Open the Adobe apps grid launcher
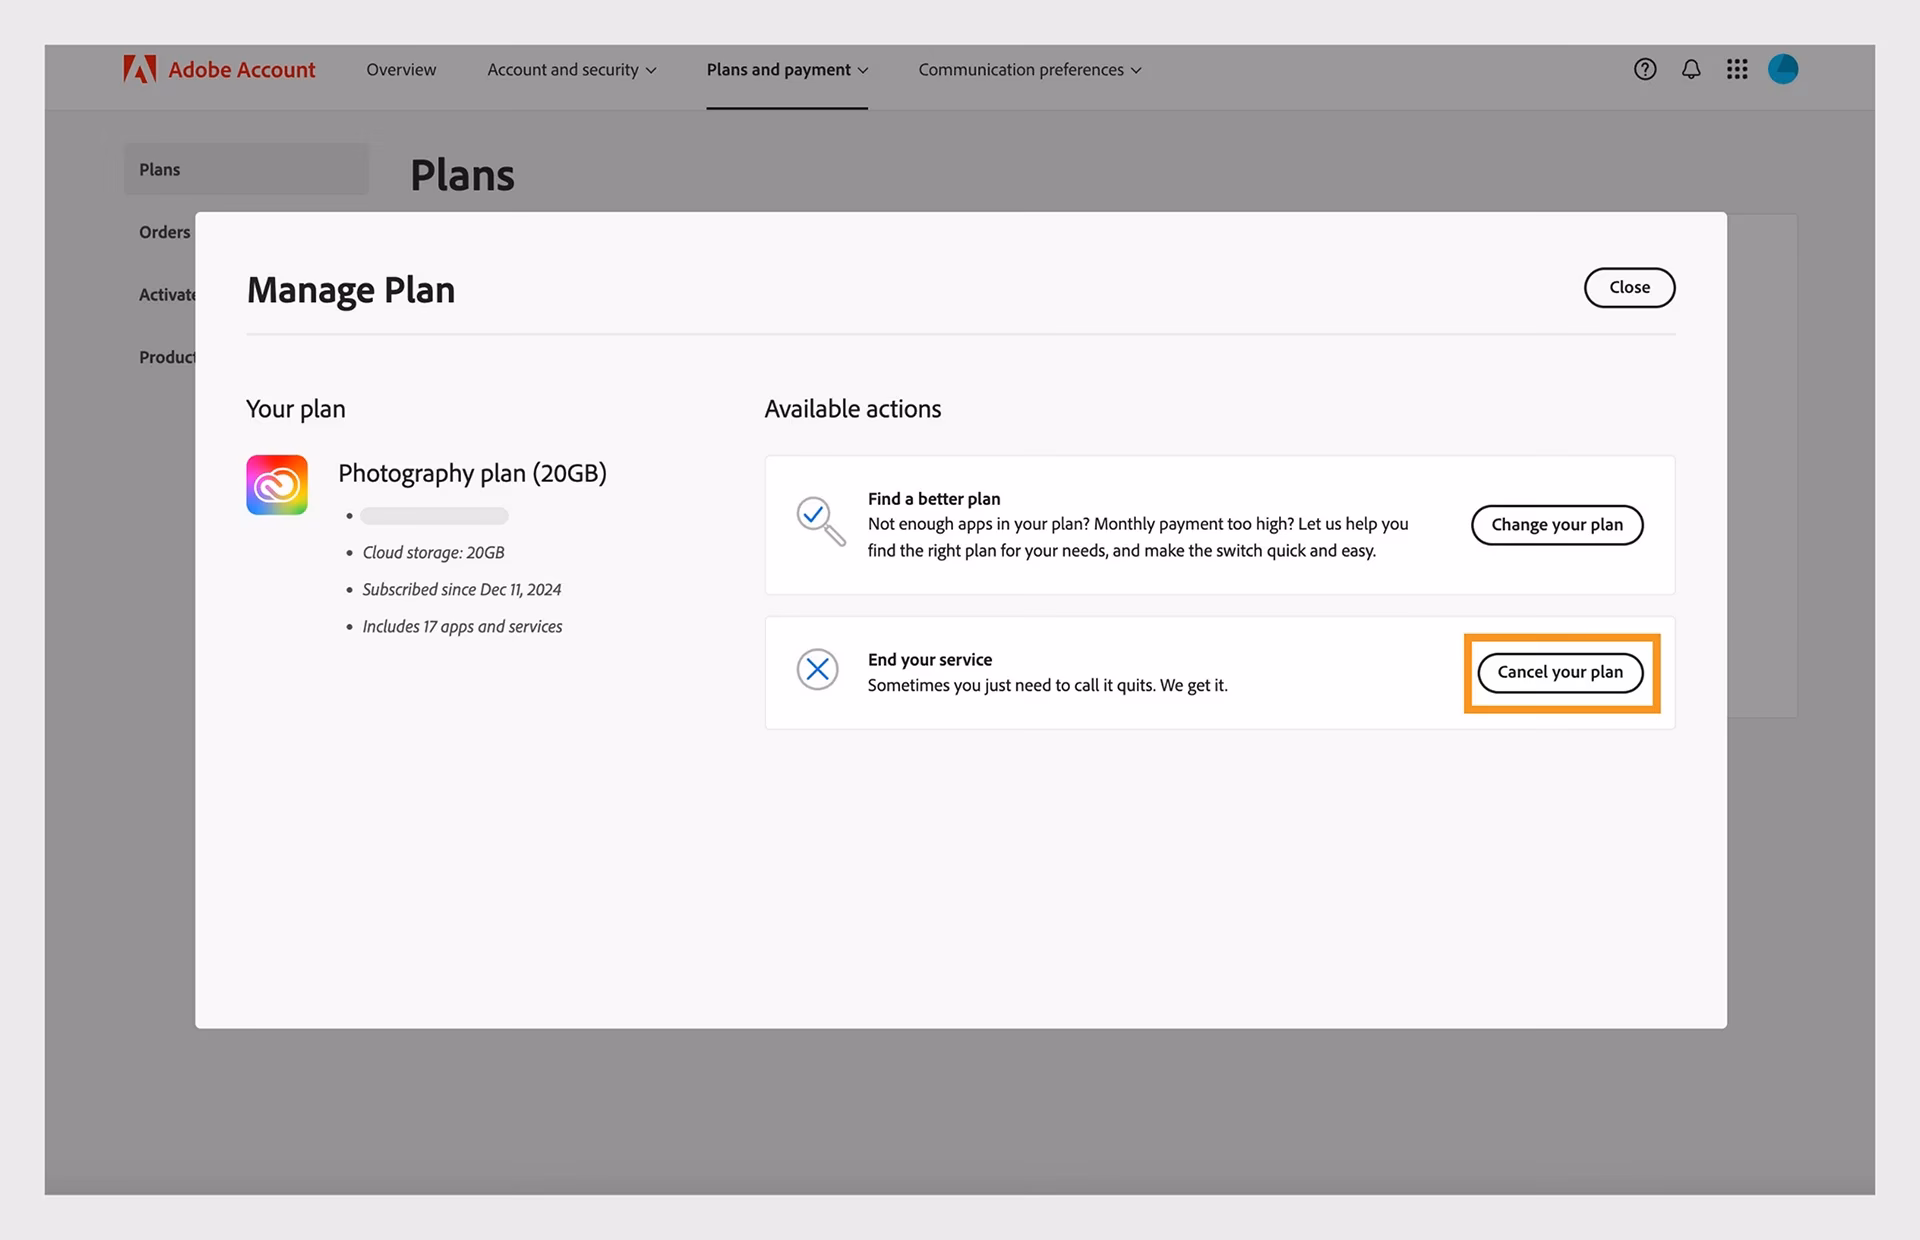This screenshot has height=1240, width=1920. click(1737, 69)
